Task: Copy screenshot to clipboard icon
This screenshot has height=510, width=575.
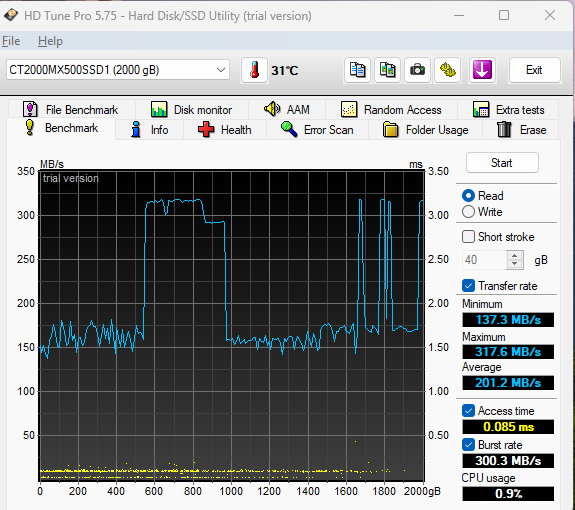Action: tap(387, 70)
